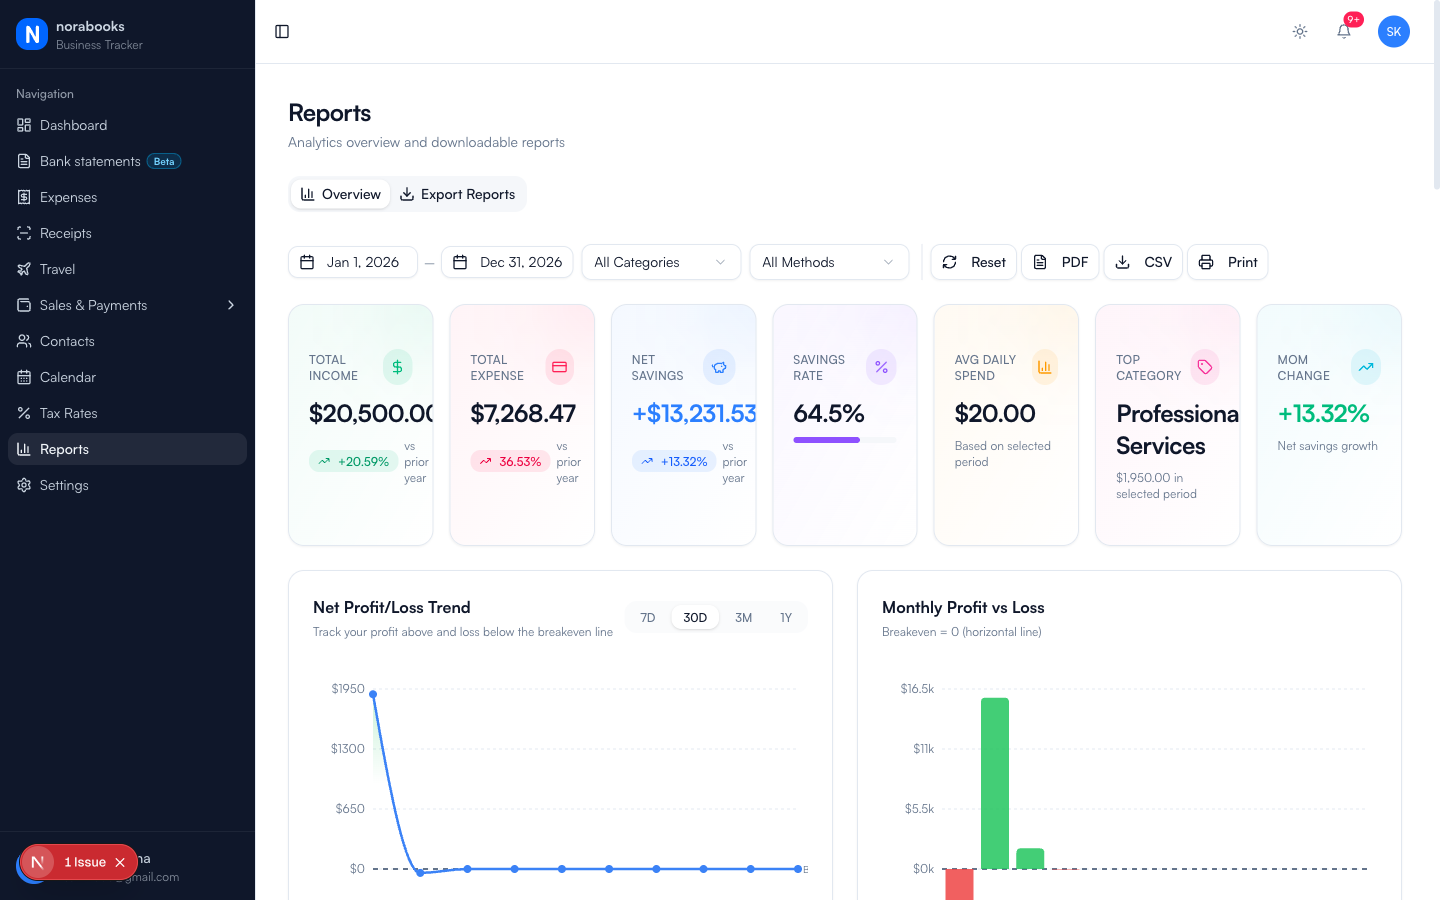Download report as CSV
Viewport: 1440px width, 900px height.
(1143, 261)
